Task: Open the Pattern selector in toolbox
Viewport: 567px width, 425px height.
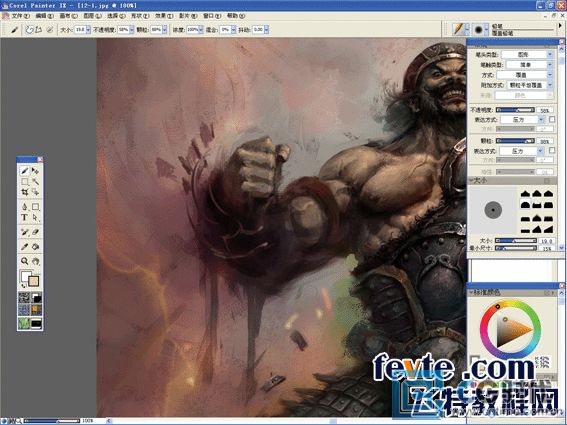Action: point(25,310)
